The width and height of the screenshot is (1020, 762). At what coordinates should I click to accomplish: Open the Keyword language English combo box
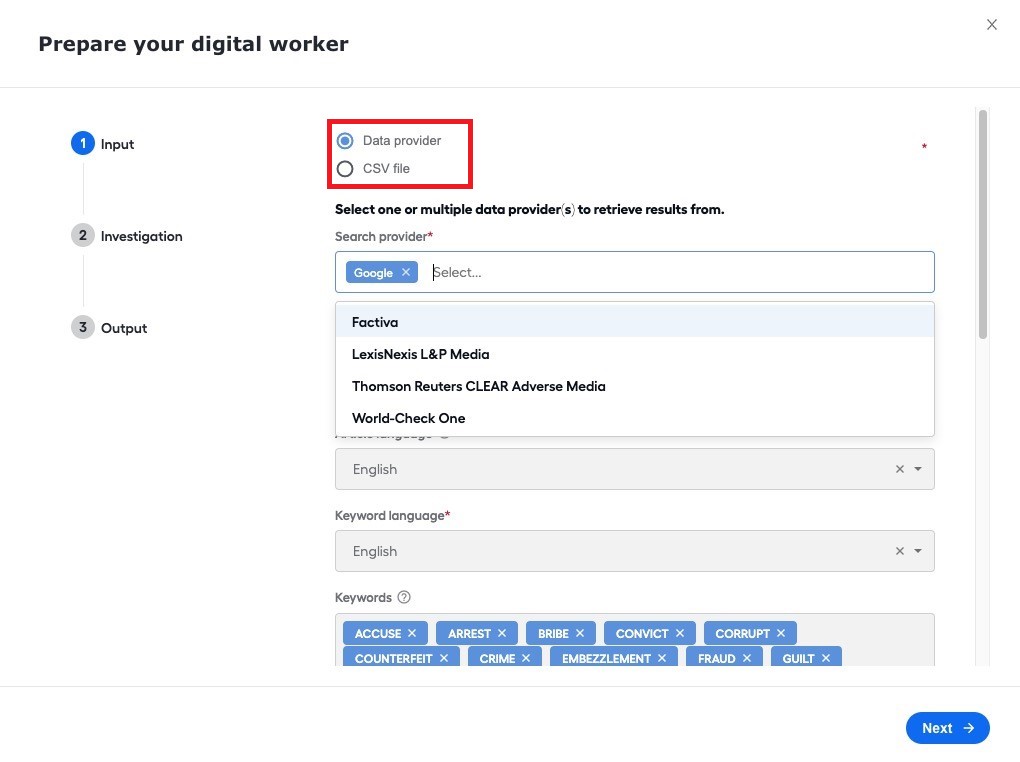[x=634, y=551]
